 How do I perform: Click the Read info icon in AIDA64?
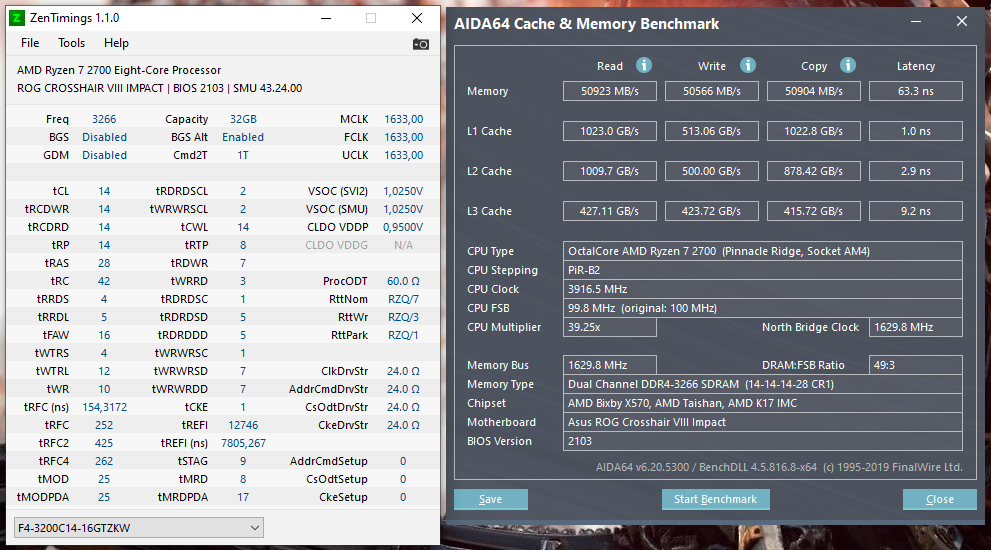click(x=643, y=65)
